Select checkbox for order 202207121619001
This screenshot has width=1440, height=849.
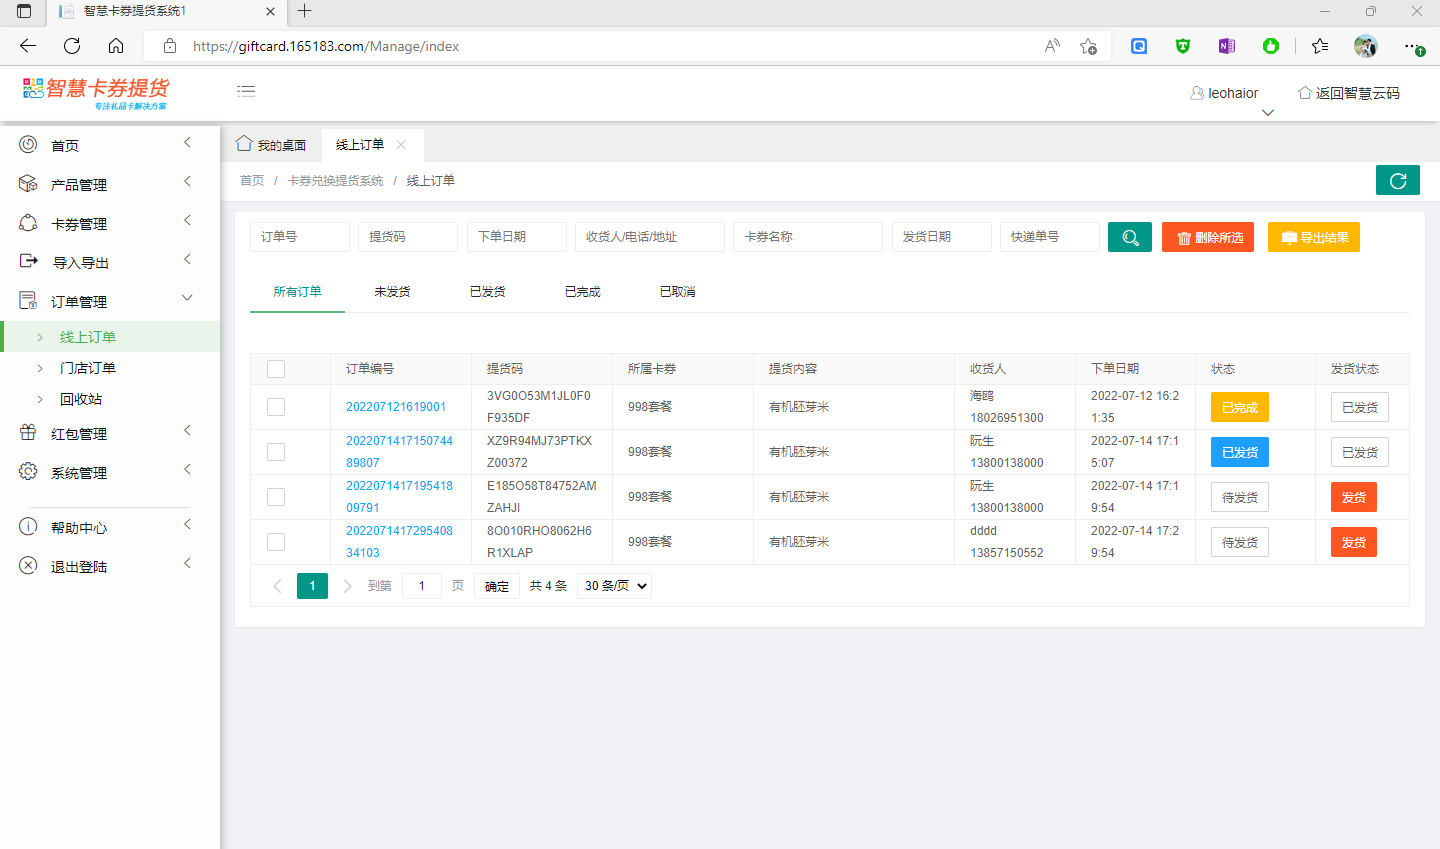276,407
